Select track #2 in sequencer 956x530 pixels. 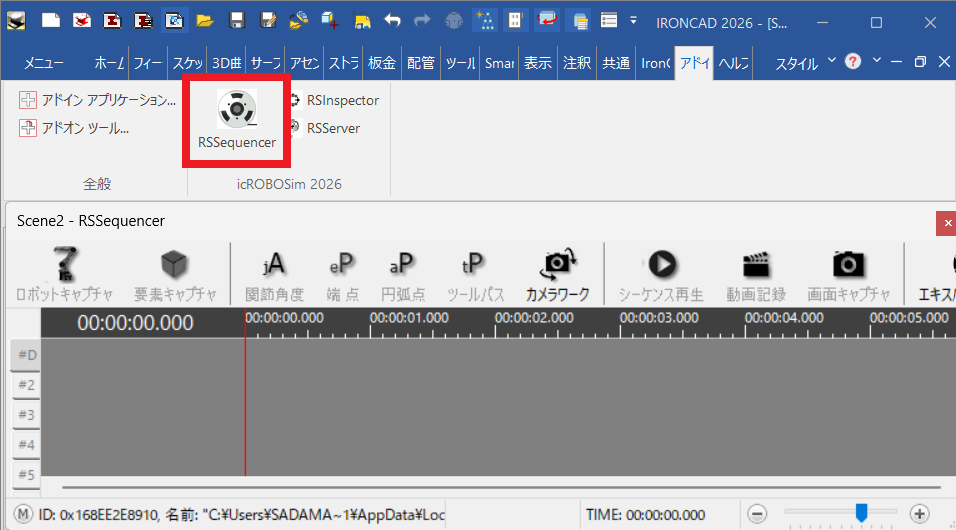point(26,385)
